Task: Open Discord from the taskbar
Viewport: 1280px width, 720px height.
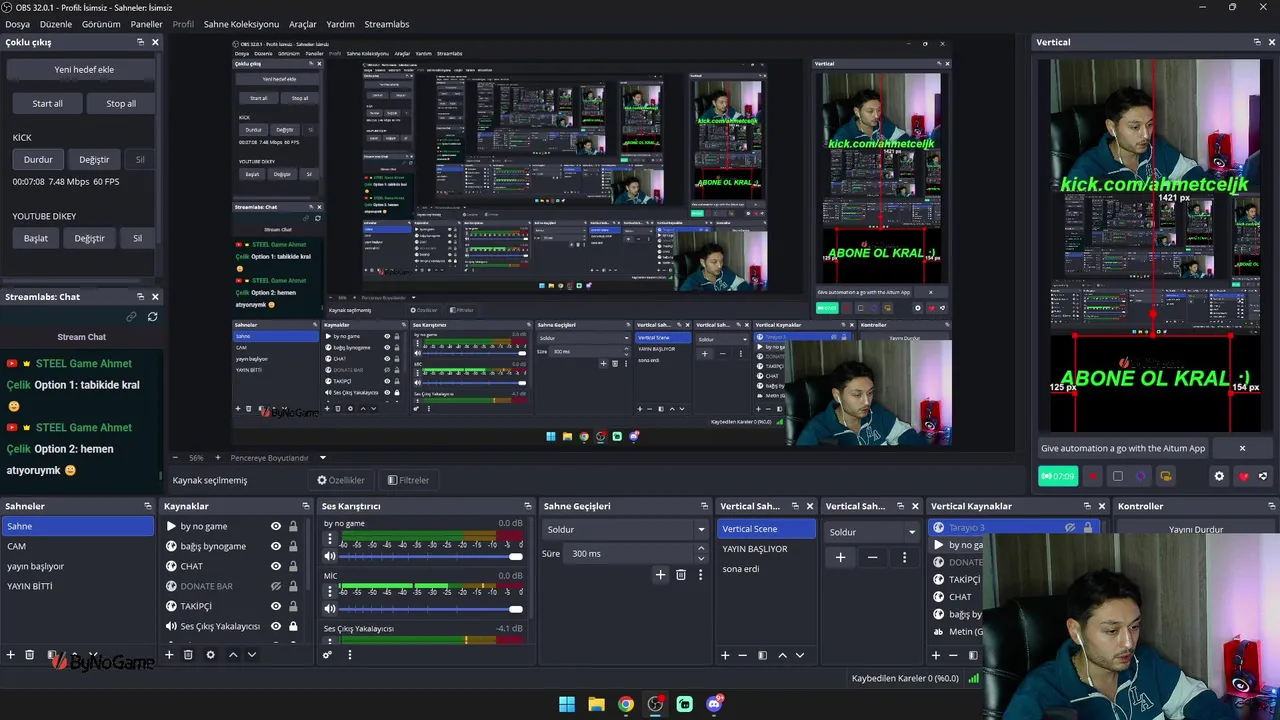Action: point(714,704)
